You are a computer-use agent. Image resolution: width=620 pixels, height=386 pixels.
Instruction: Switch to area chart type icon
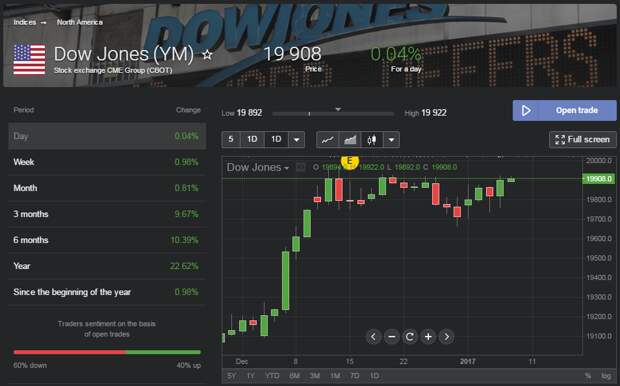coord(350,140)
